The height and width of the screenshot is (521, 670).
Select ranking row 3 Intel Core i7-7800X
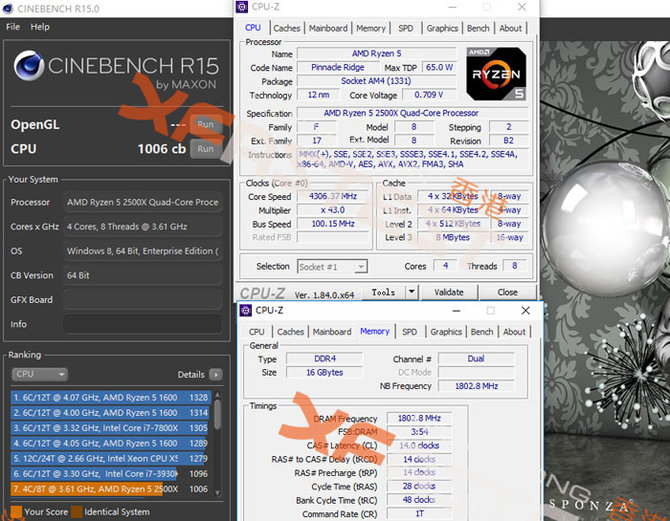(110, 428)
